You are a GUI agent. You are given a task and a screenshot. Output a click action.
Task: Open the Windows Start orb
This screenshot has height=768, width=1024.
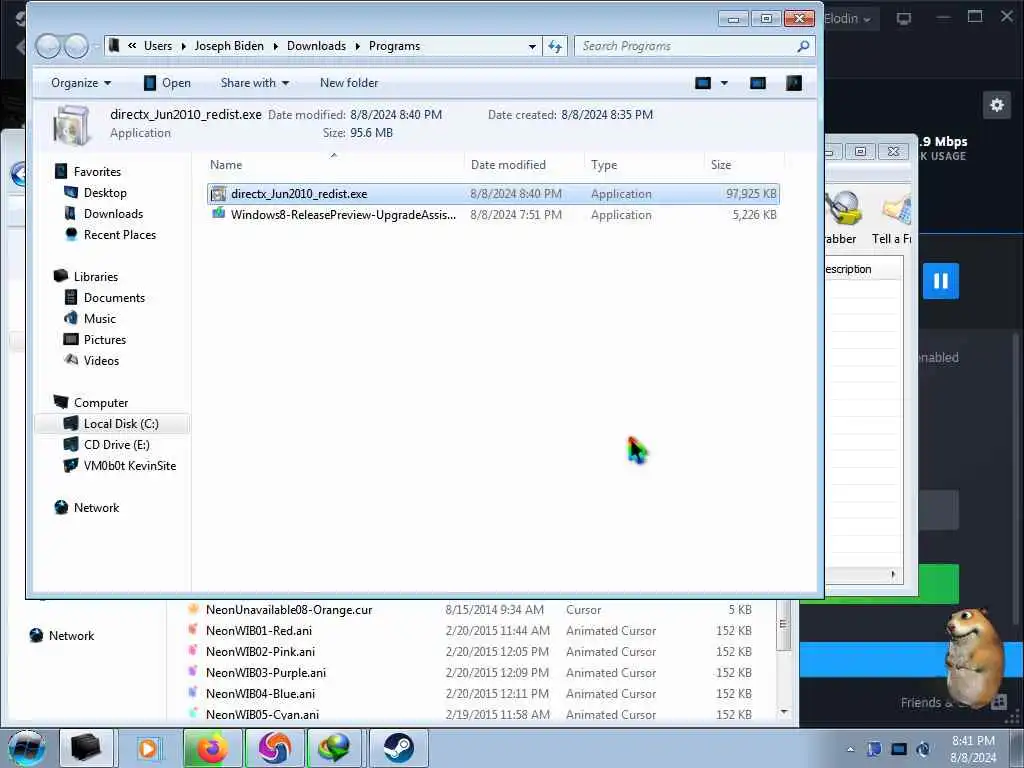(x=26, y=748)
